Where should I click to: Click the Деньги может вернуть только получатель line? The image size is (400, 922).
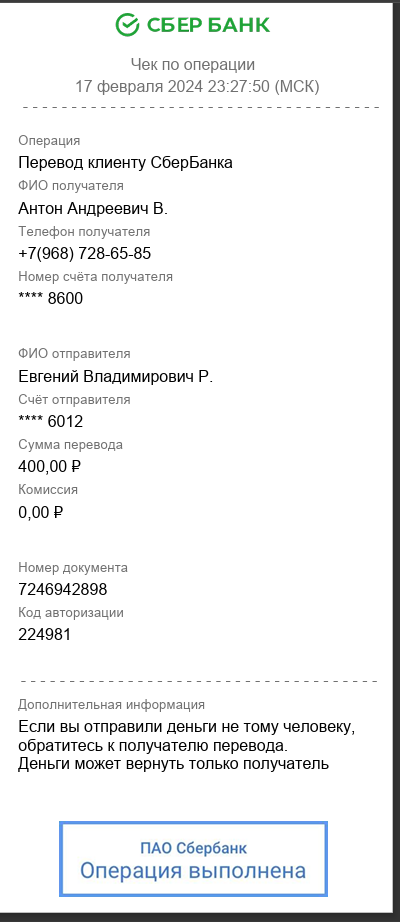coord(173,764)
